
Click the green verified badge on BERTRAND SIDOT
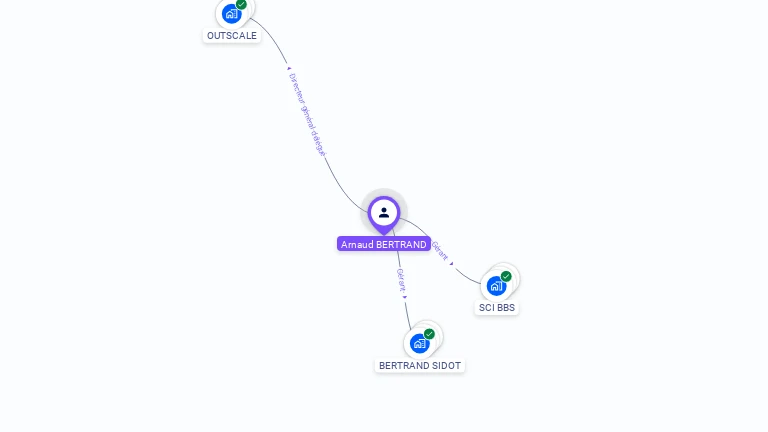tap(429, 334)
